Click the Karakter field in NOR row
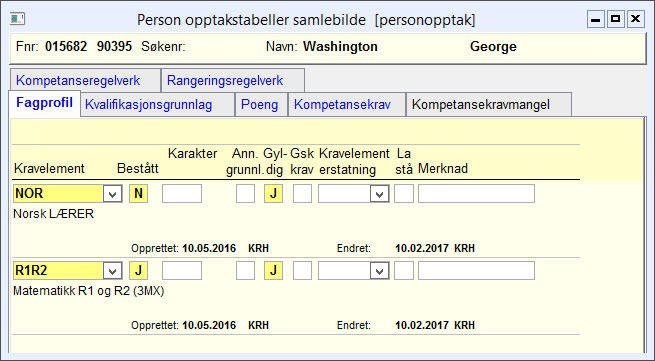 182,194
